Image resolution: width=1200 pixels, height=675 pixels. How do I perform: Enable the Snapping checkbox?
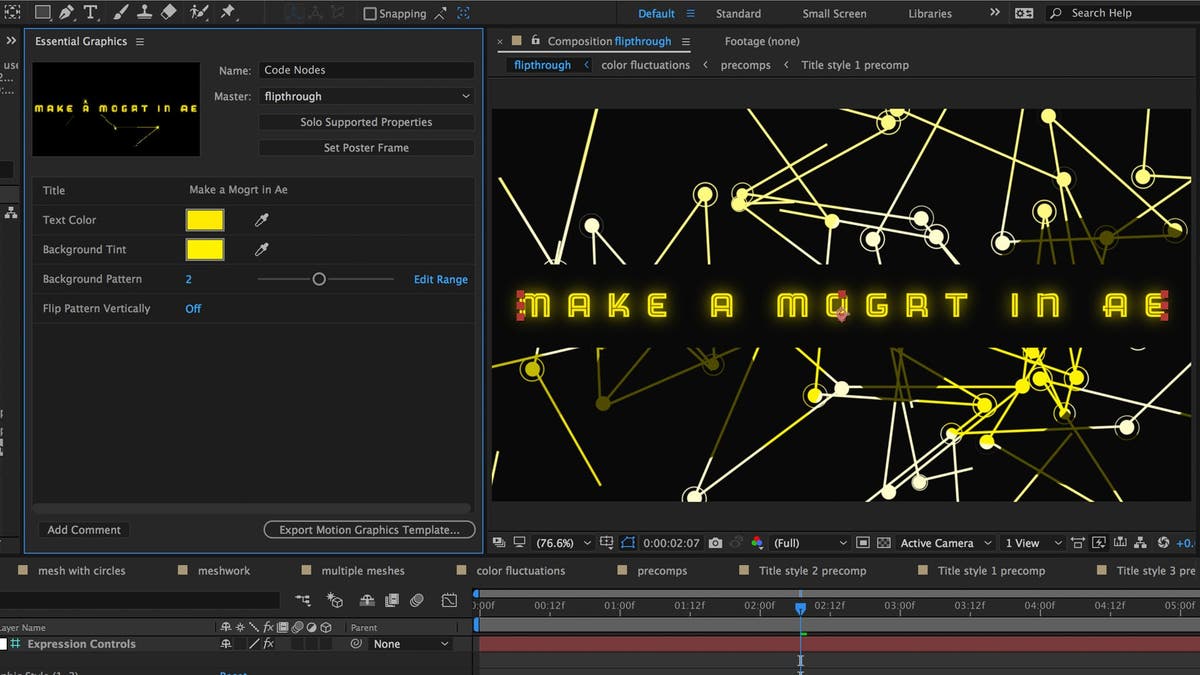[x=370, y=14]
